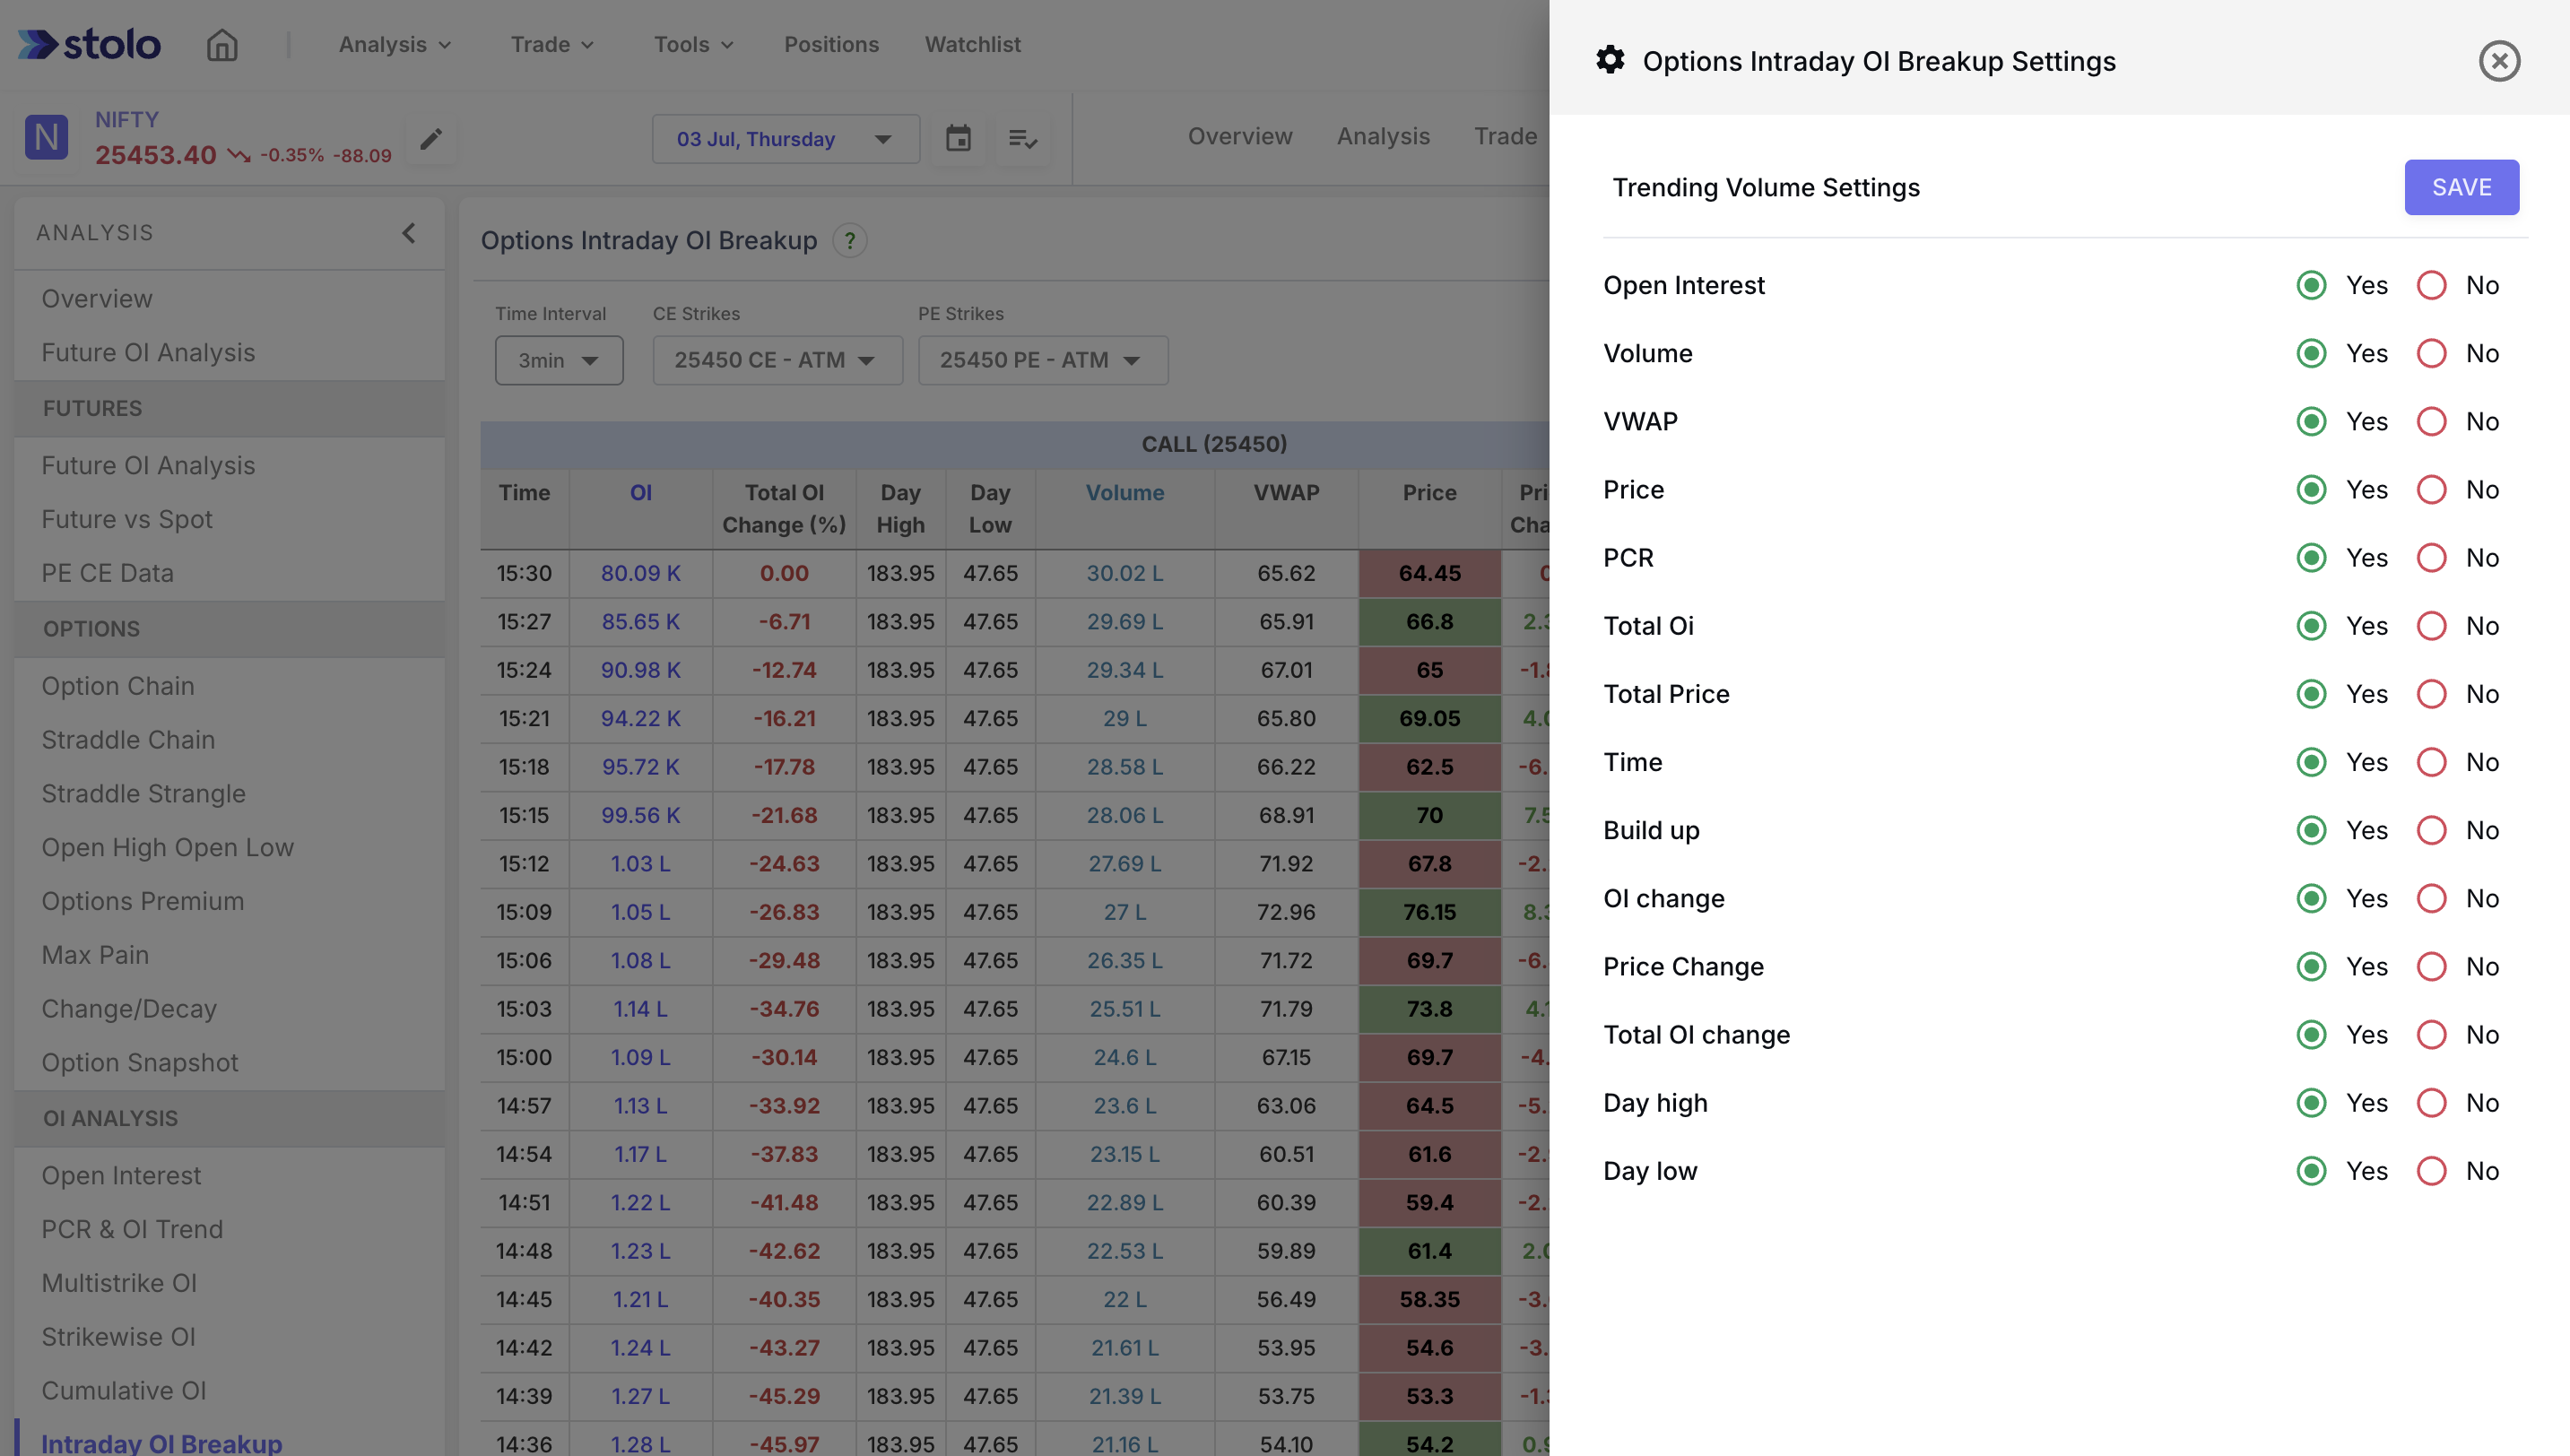Open Multistrike OI in sidebar
2570x1456 pixels.
tap(118, 1283)
